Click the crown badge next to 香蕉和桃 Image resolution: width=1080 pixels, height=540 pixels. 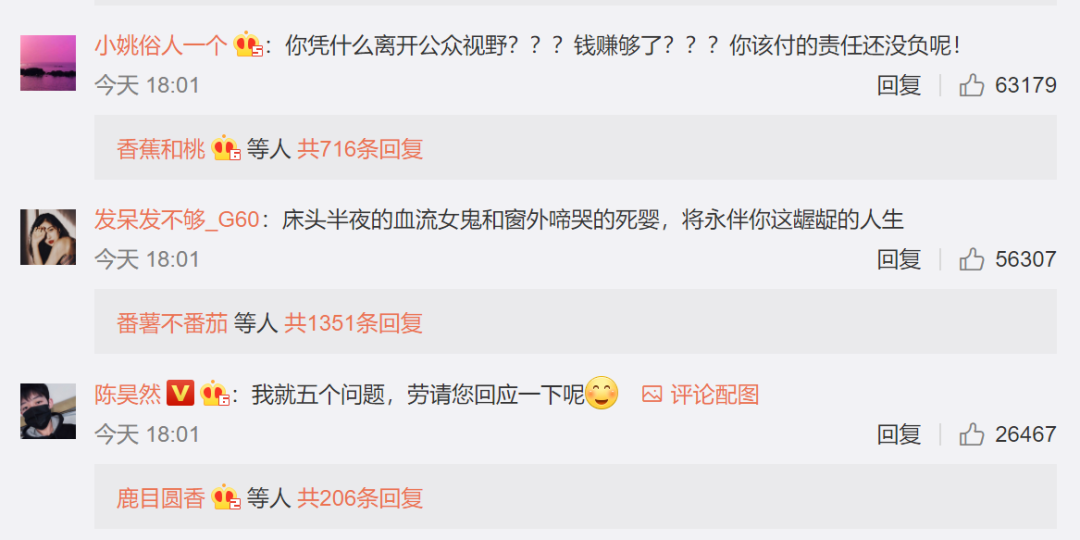225,149
